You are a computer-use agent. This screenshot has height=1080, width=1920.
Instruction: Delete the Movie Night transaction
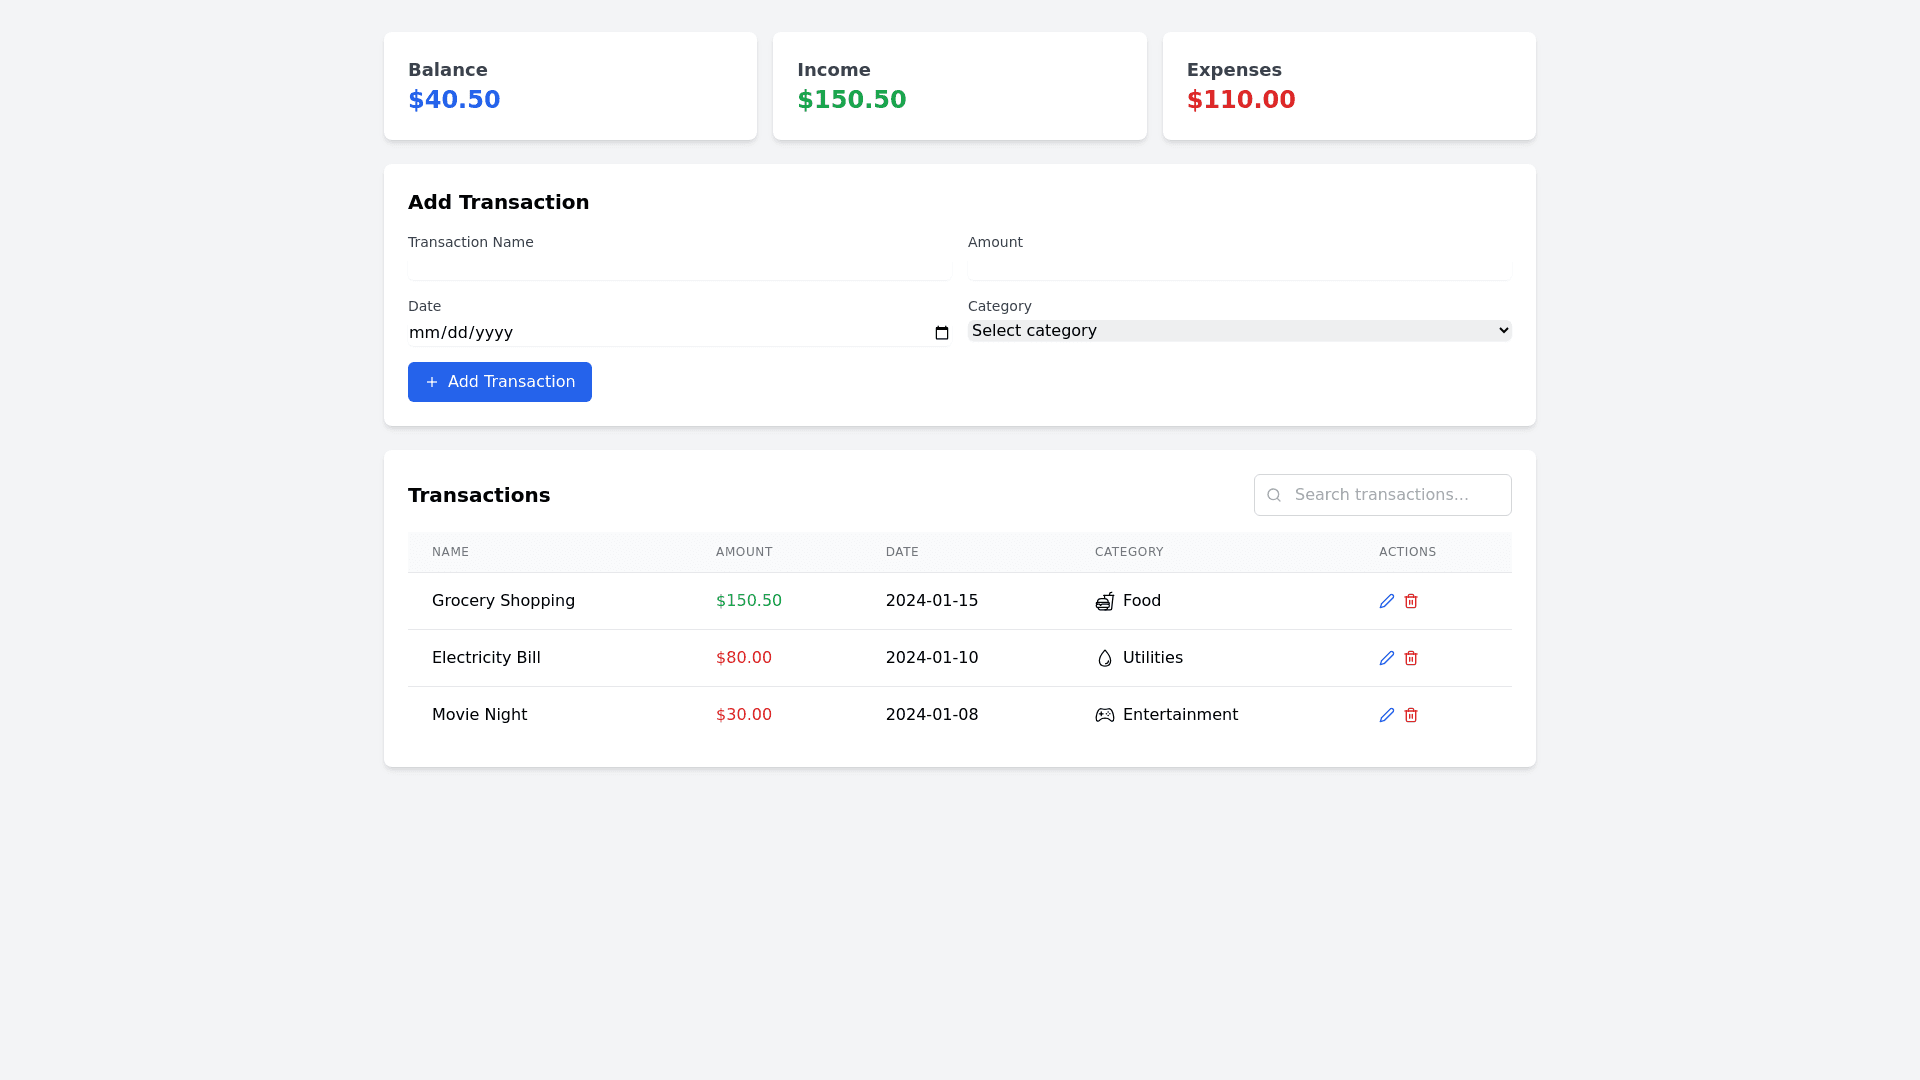pos(1411,715)
